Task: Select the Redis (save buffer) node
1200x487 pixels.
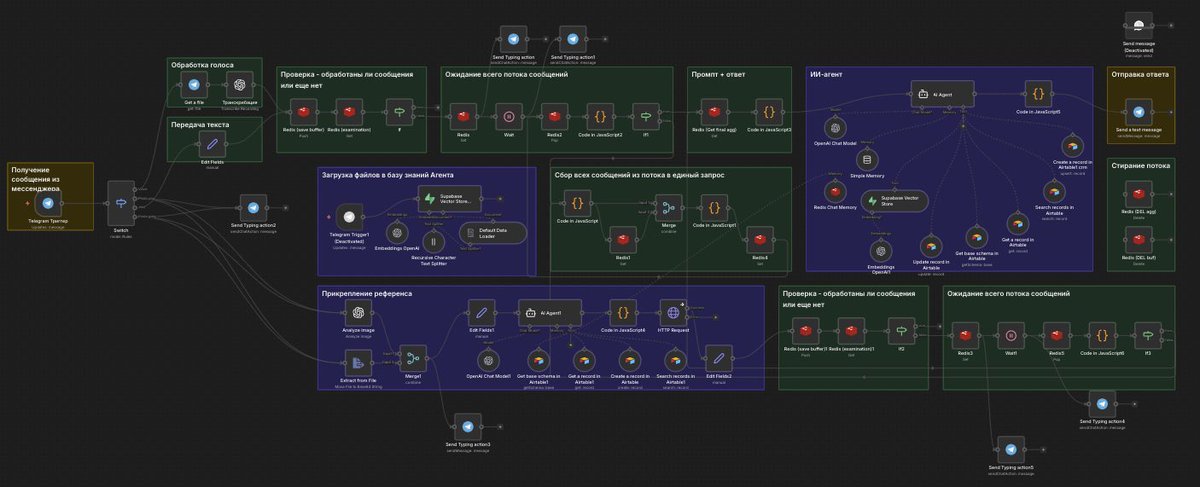Action: (x=303, y=113)
